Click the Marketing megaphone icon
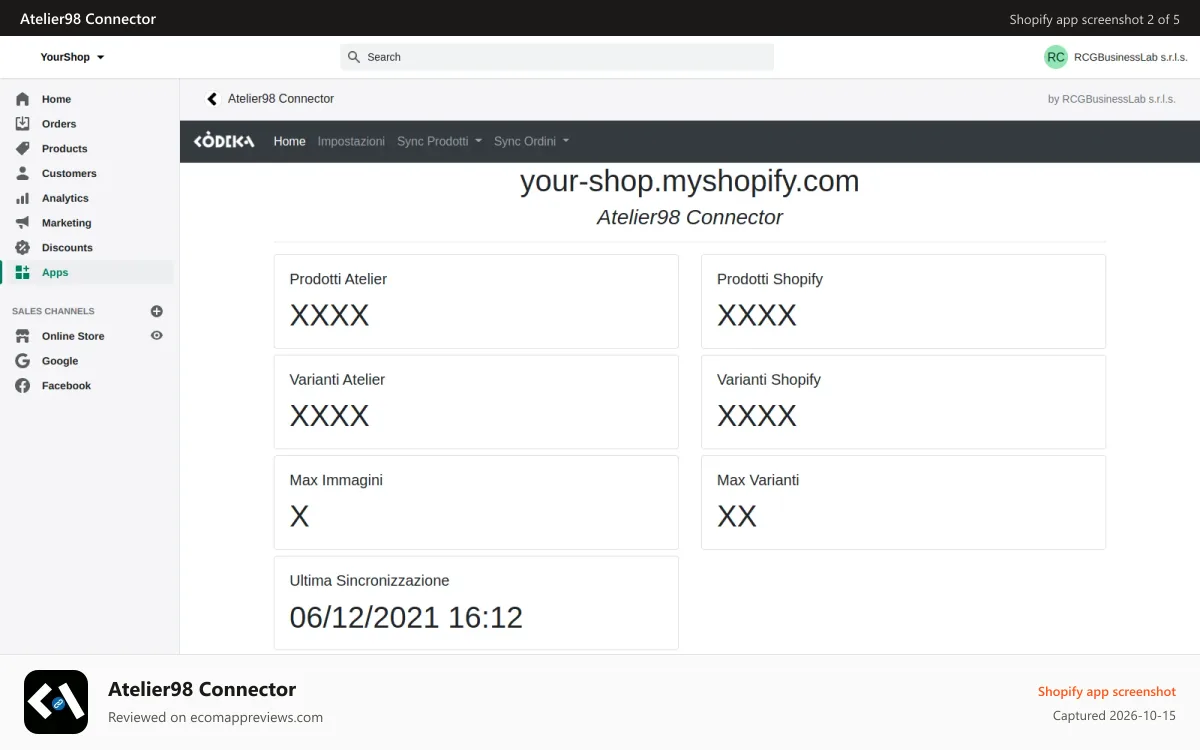1200x750 pixels. pyautogui.click(x=22, y=223)
